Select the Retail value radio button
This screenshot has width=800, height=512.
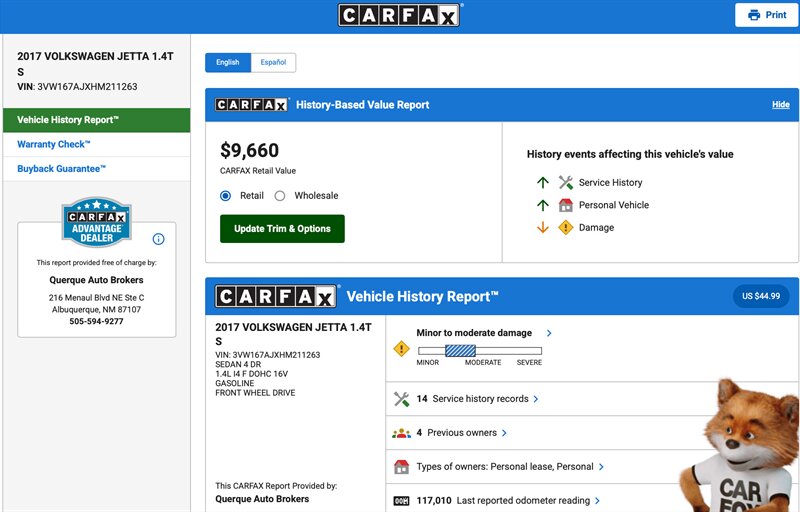tap(226, 196)
